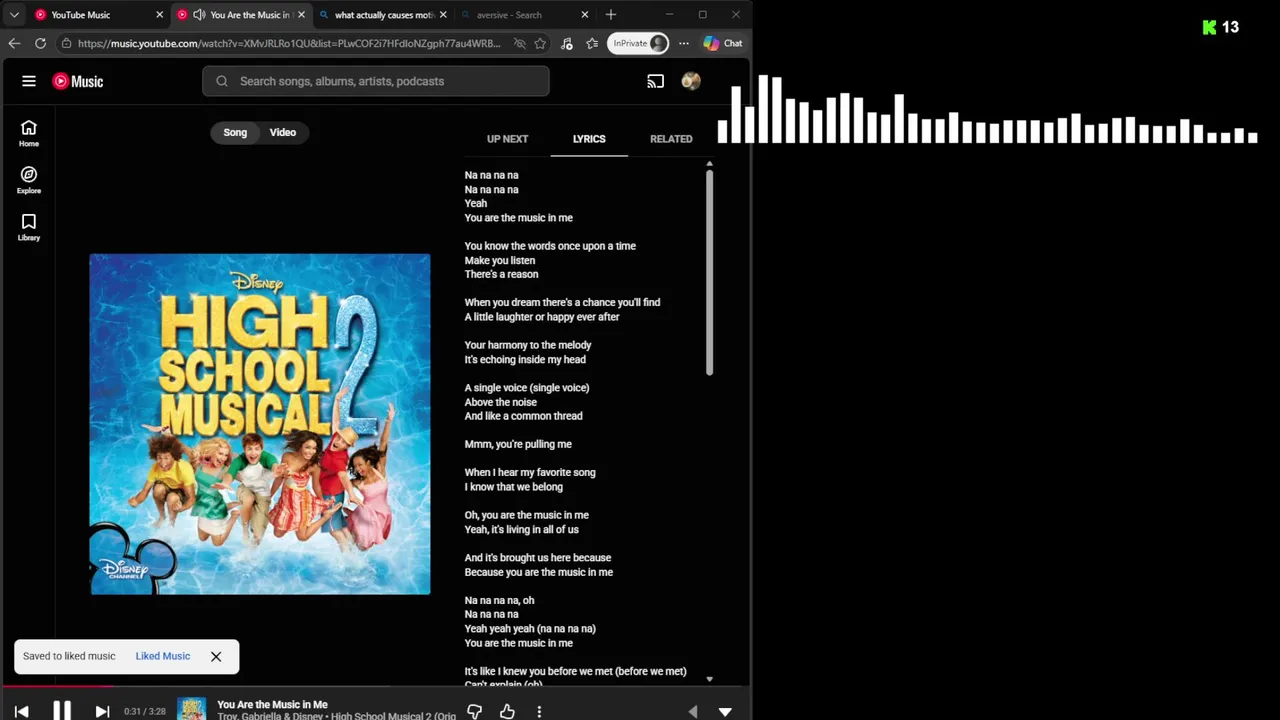Switch to the 'what actually causes' search tab
1280x720 pixels.
click(382, 15)
